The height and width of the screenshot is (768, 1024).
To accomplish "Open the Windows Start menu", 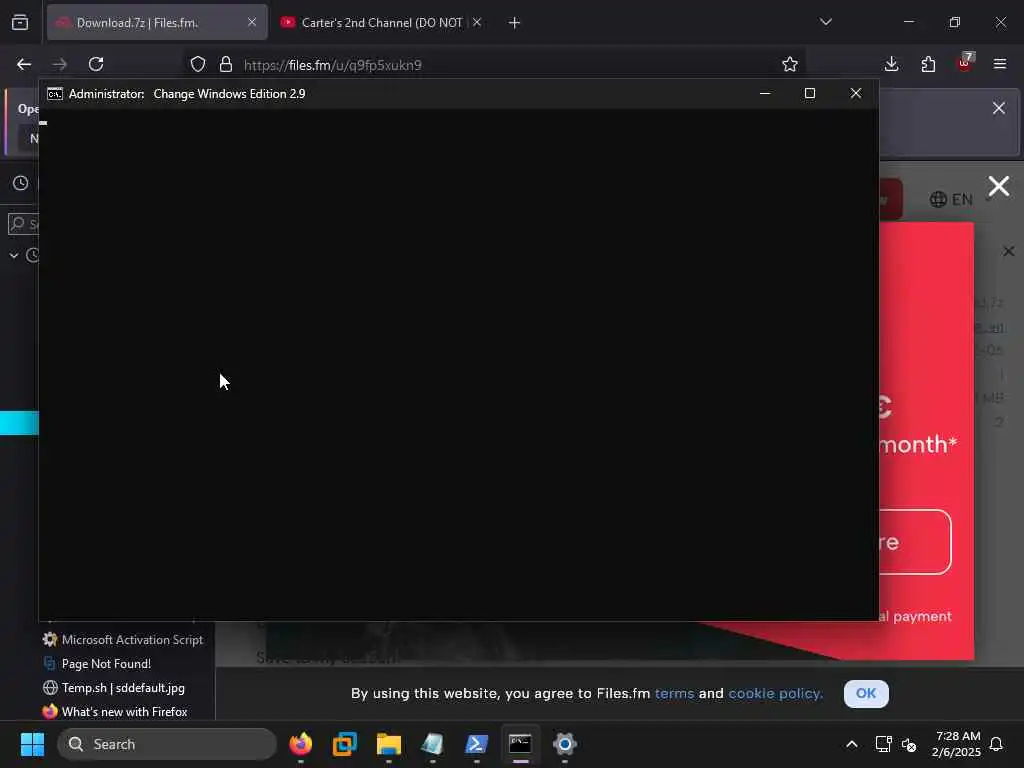I will (x=33, y=744).
